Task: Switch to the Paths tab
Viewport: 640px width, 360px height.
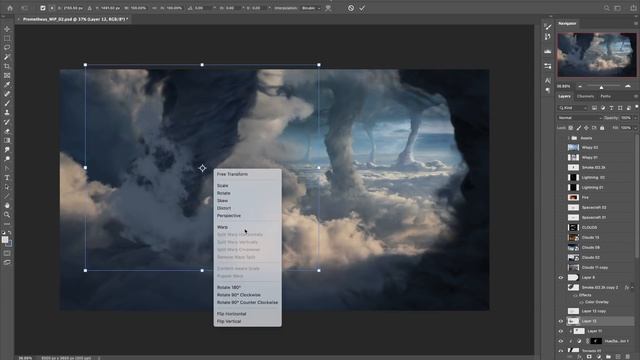Action: (x=606, y=96)
